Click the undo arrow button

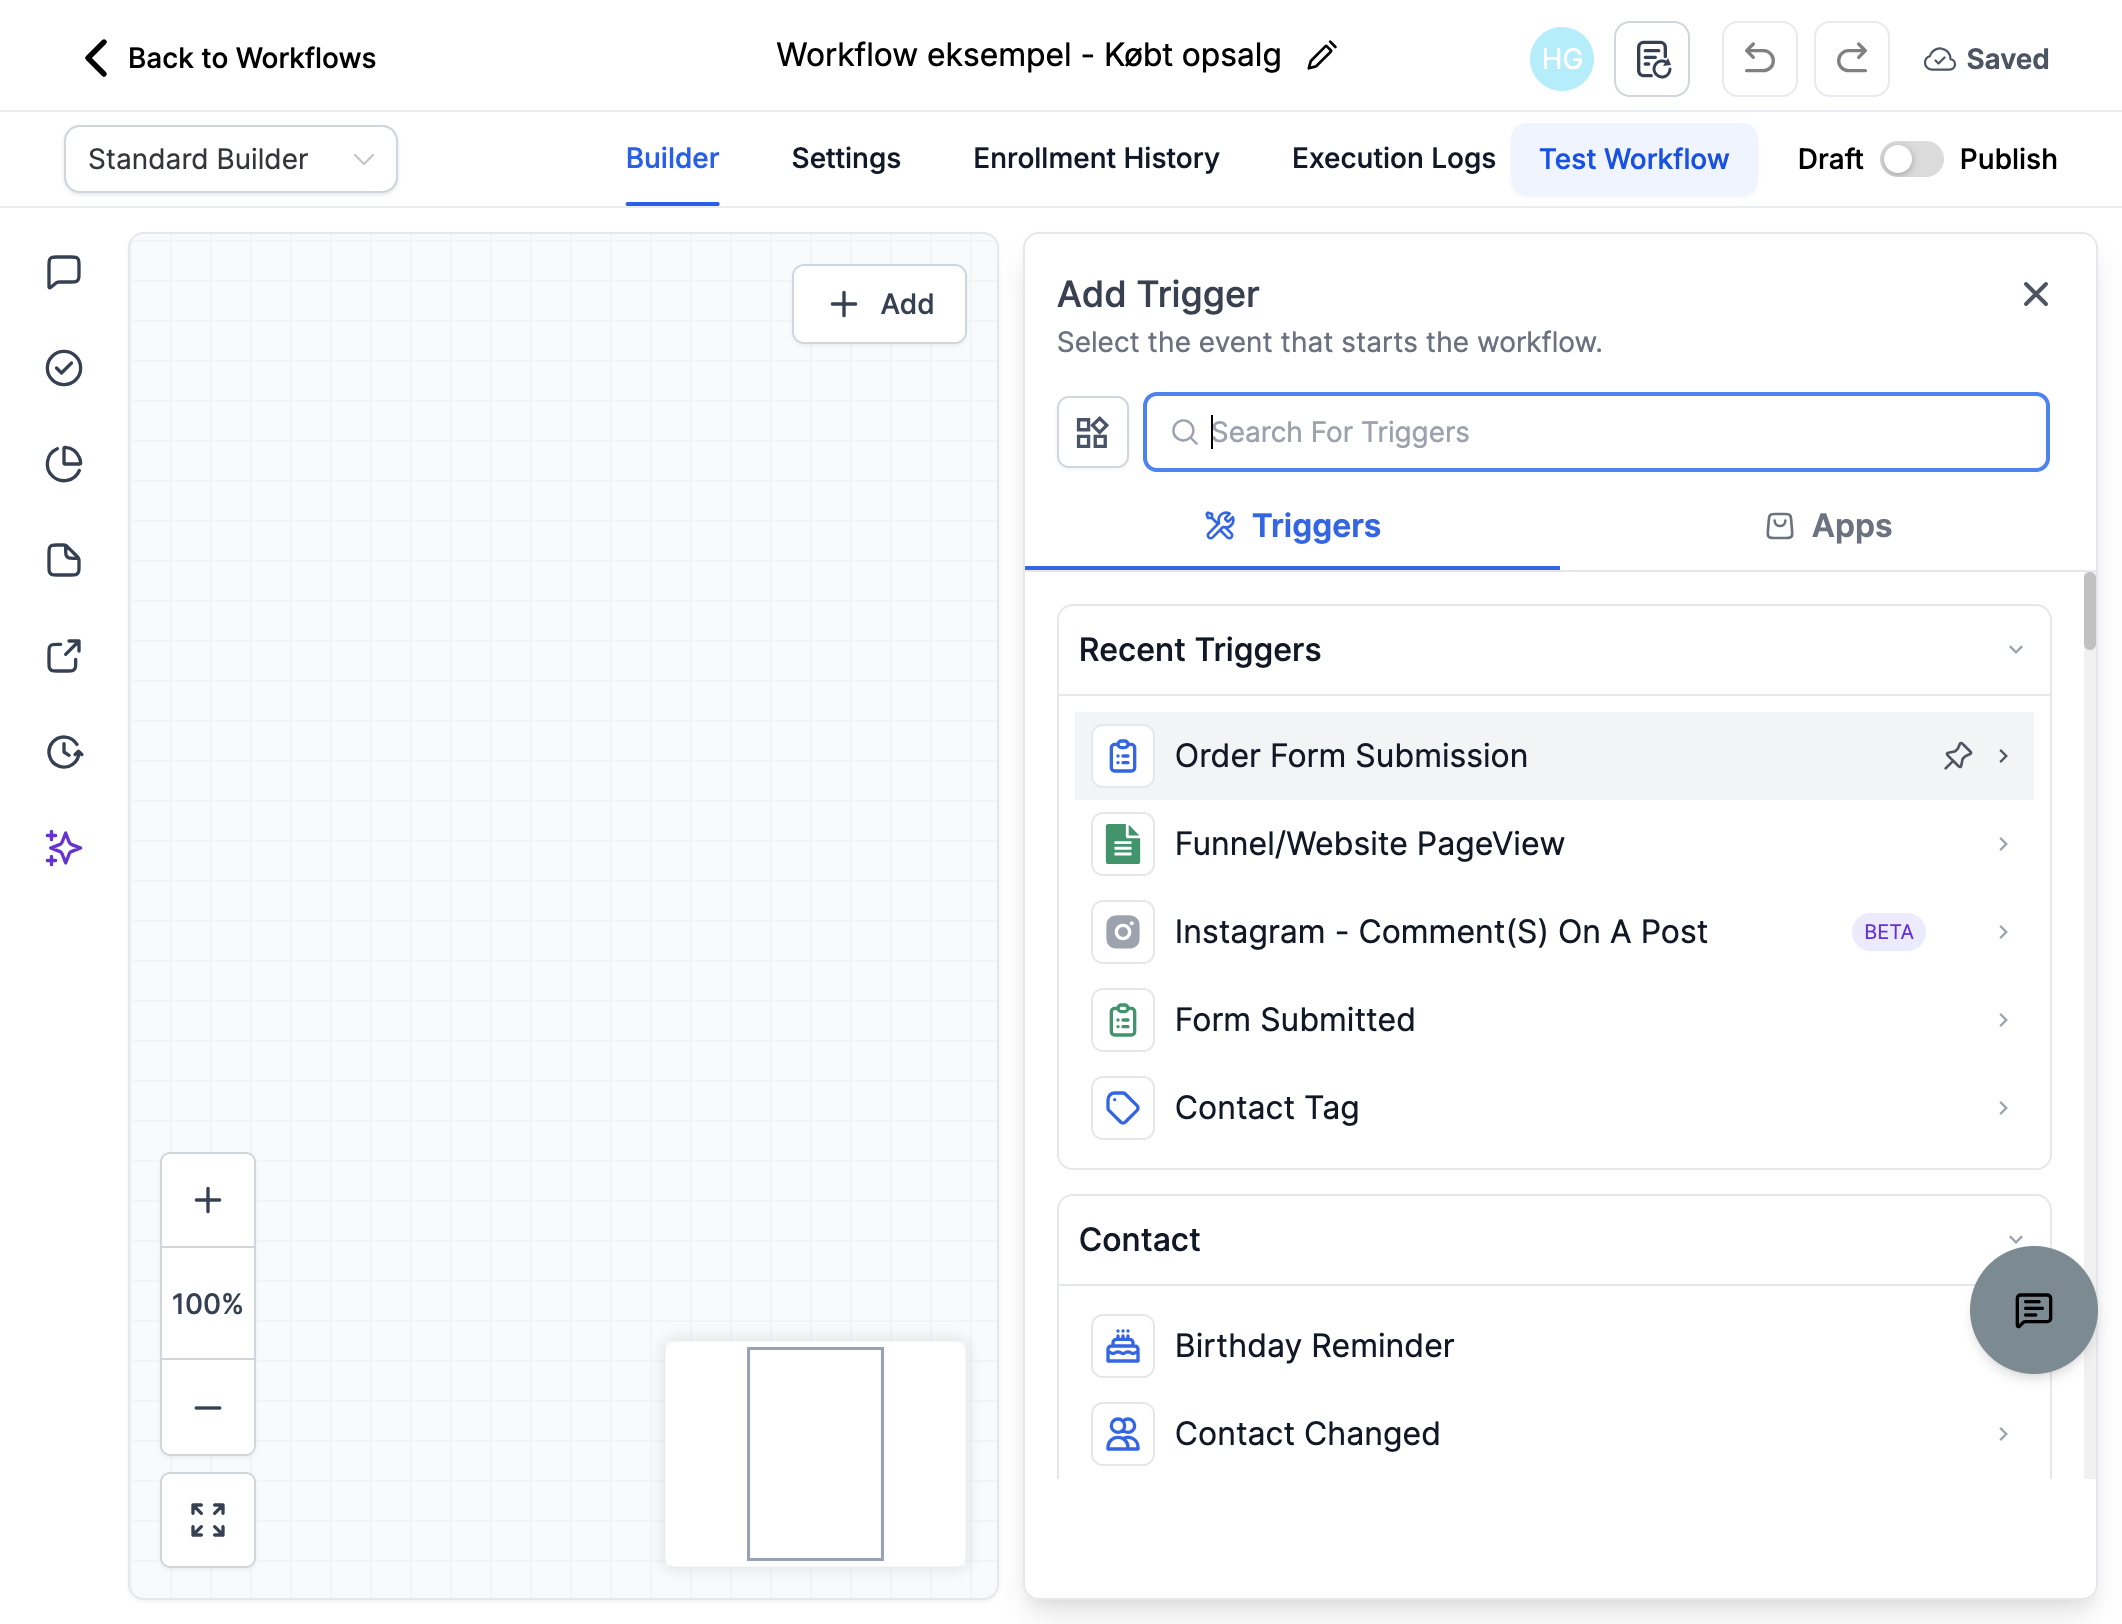tap(1759, 59)
